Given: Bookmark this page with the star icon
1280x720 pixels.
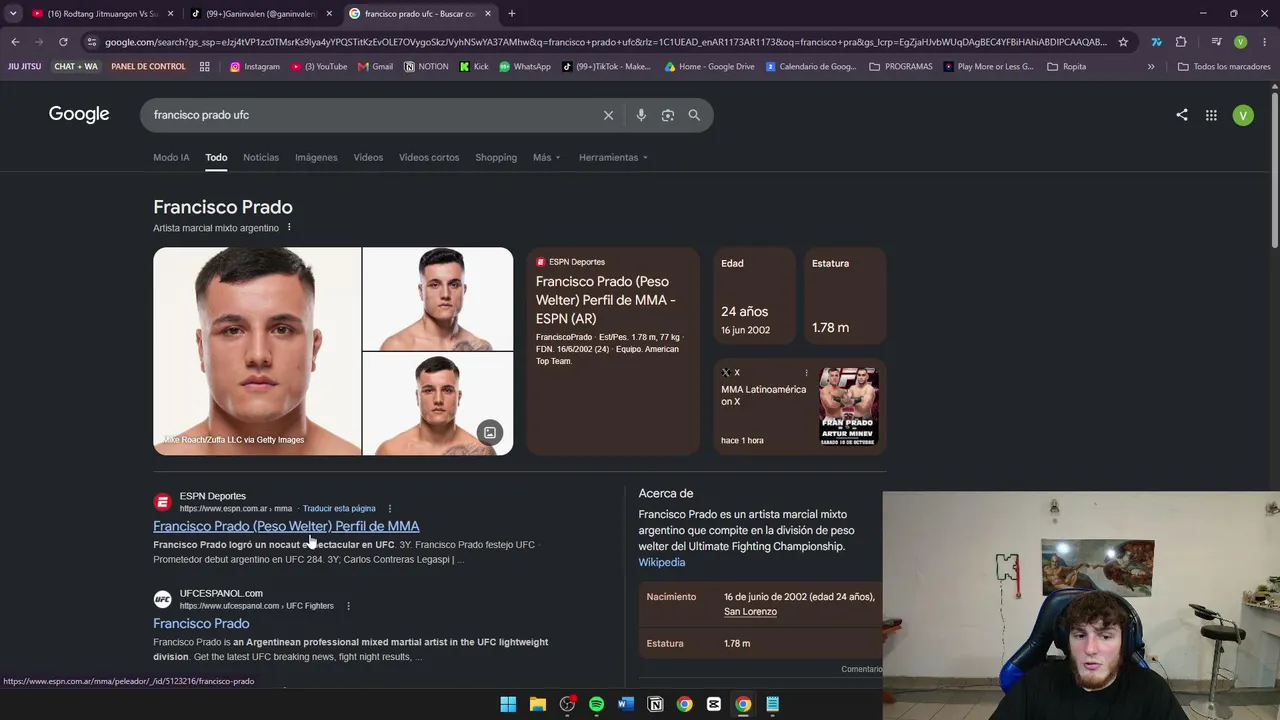Looking at the screenshot, I should (1123, 42).
